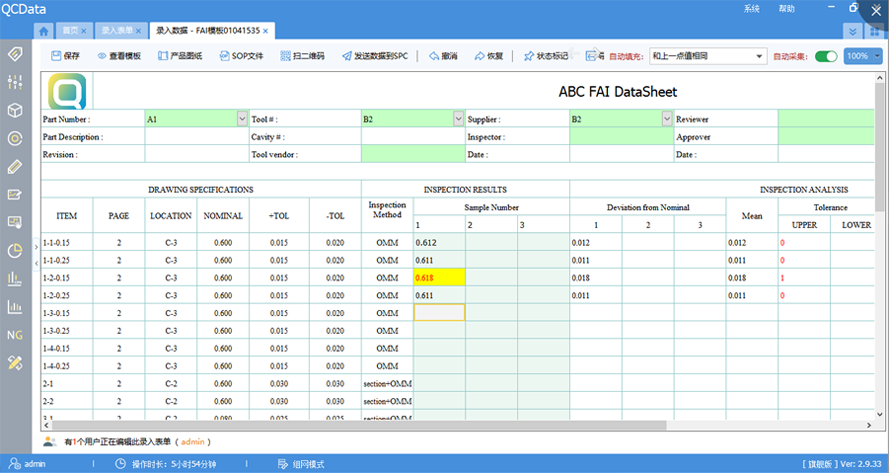
Task: Select the pencil edit icon in sidebar
Action: click(x=14, y=166)
